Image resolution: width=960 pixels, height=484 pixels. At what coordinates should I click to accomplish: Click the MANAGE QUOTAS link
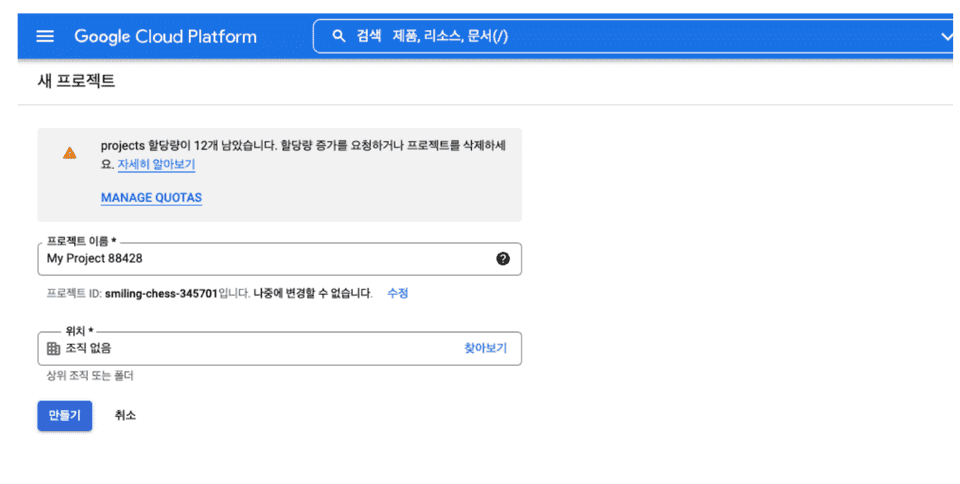pos(151,198)
